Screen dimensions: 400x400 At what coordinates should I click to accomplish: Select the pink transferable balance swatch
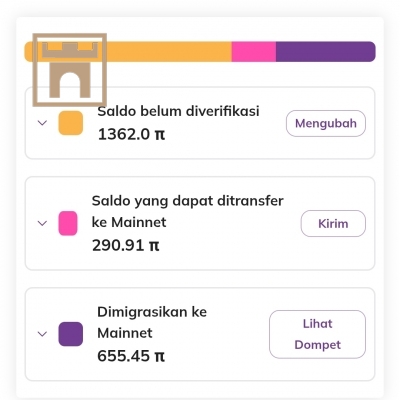68,223
